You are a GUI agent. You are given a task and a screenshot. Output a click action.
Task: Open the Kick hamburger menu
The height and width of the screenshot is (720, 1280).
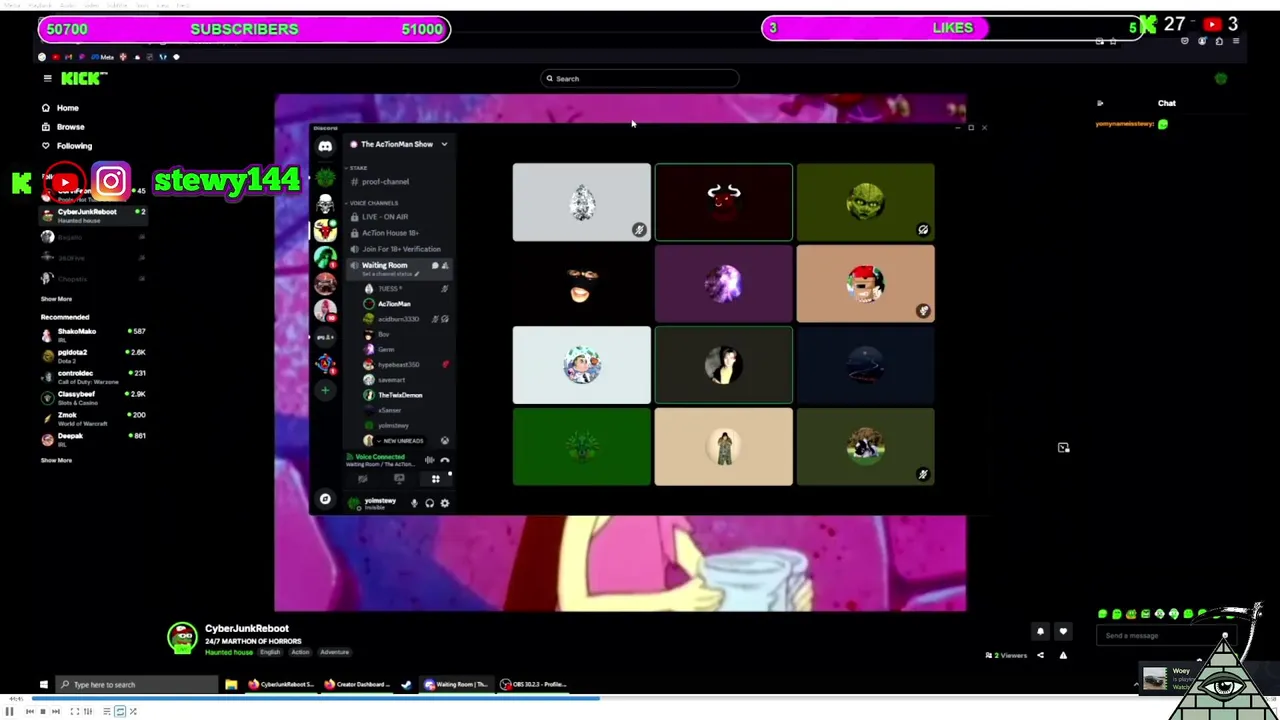coord(47,78)
